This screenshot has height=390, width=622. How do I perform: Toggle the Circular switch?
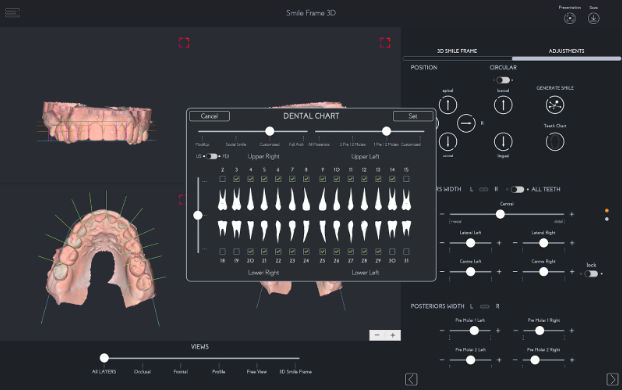(503, 80)
